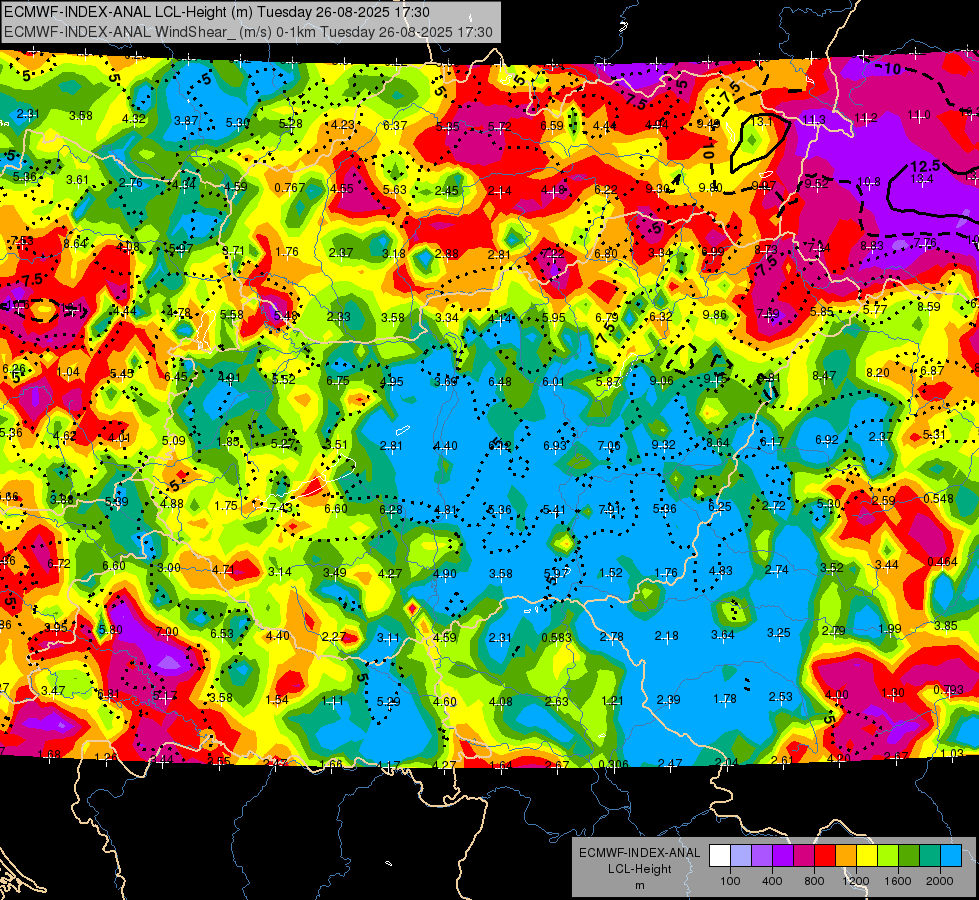979x900 pixels.
Task: Click the grid value 5.80
Action: [x=111, y=630]
